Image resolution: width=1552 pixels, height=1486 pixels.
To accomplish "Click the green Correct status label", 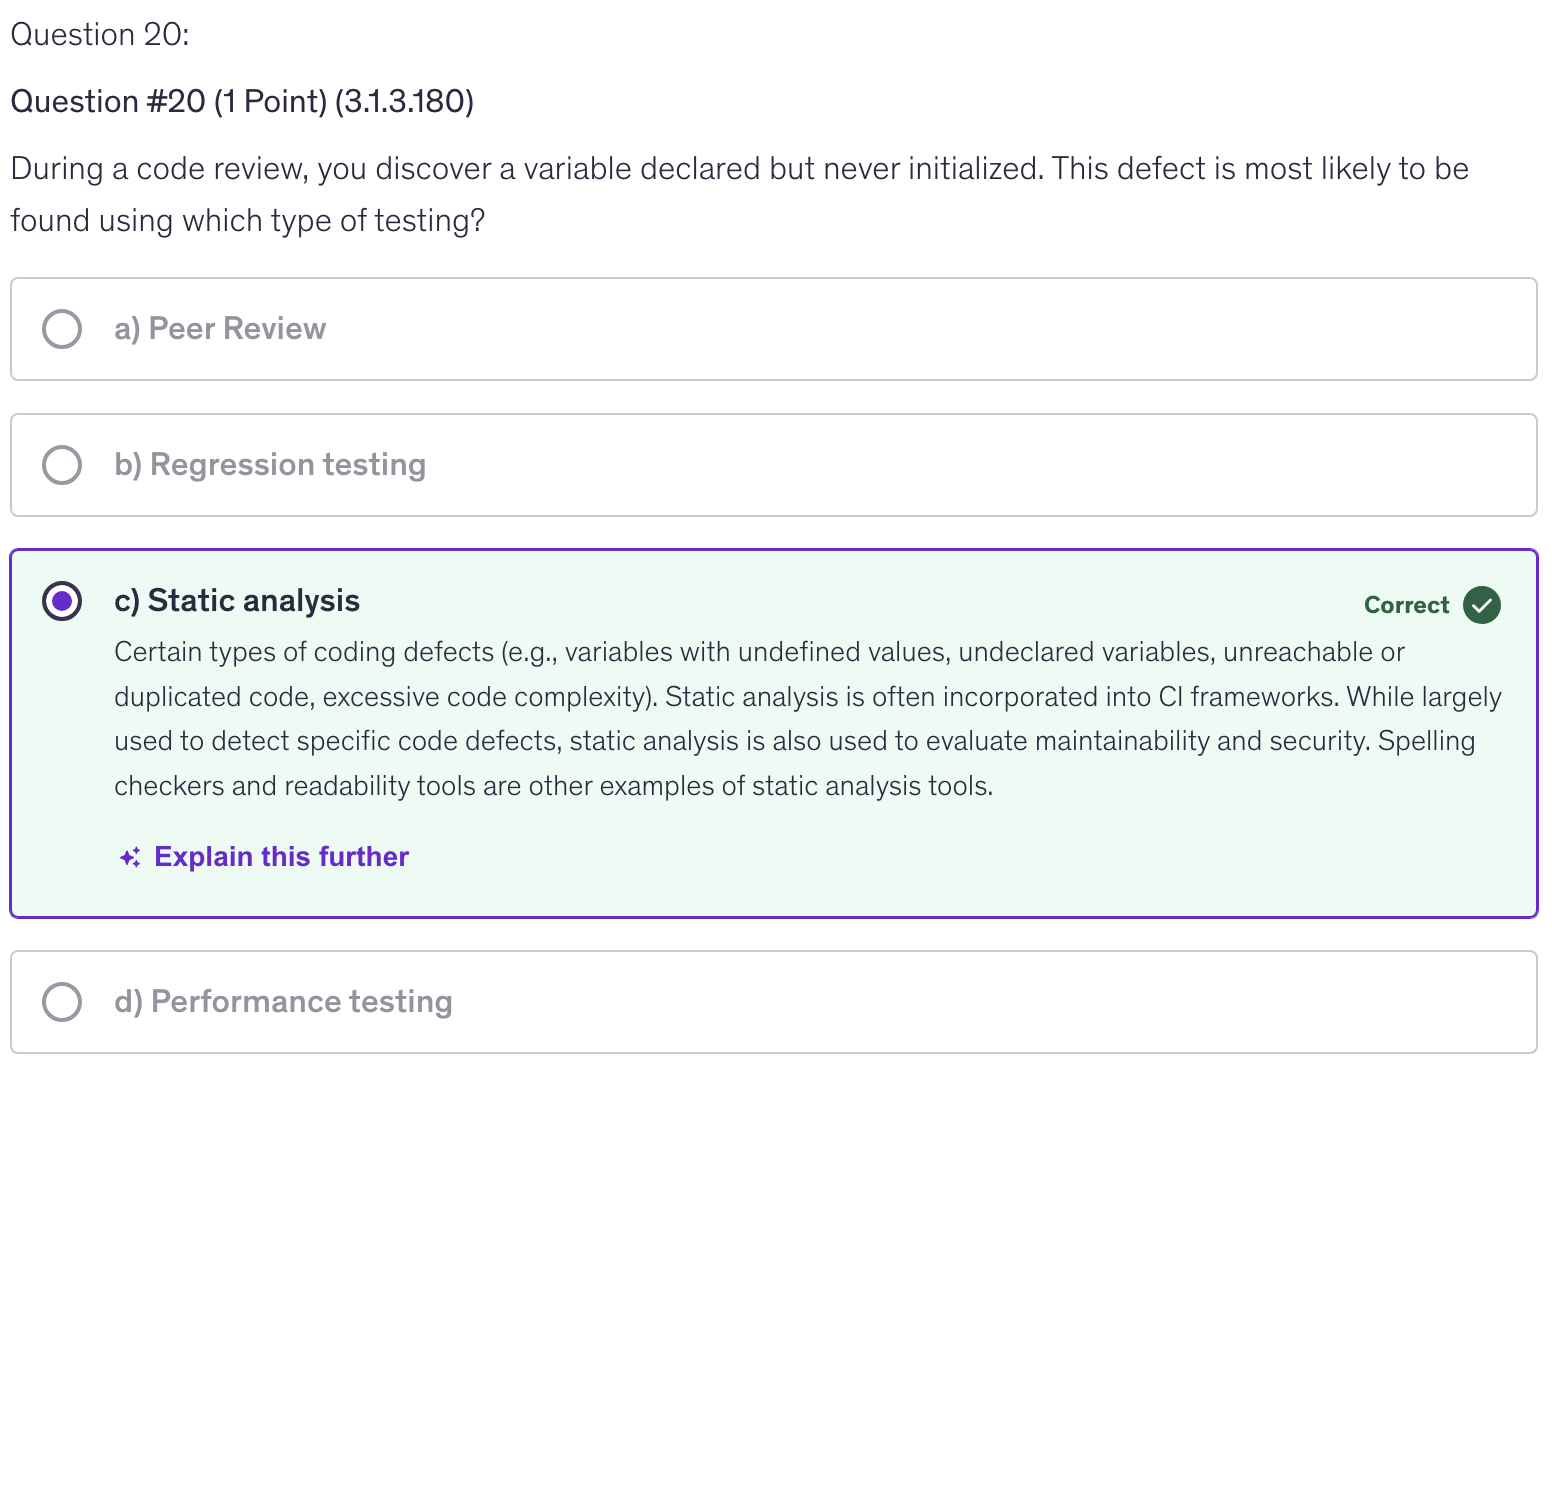I will 1406,605.
